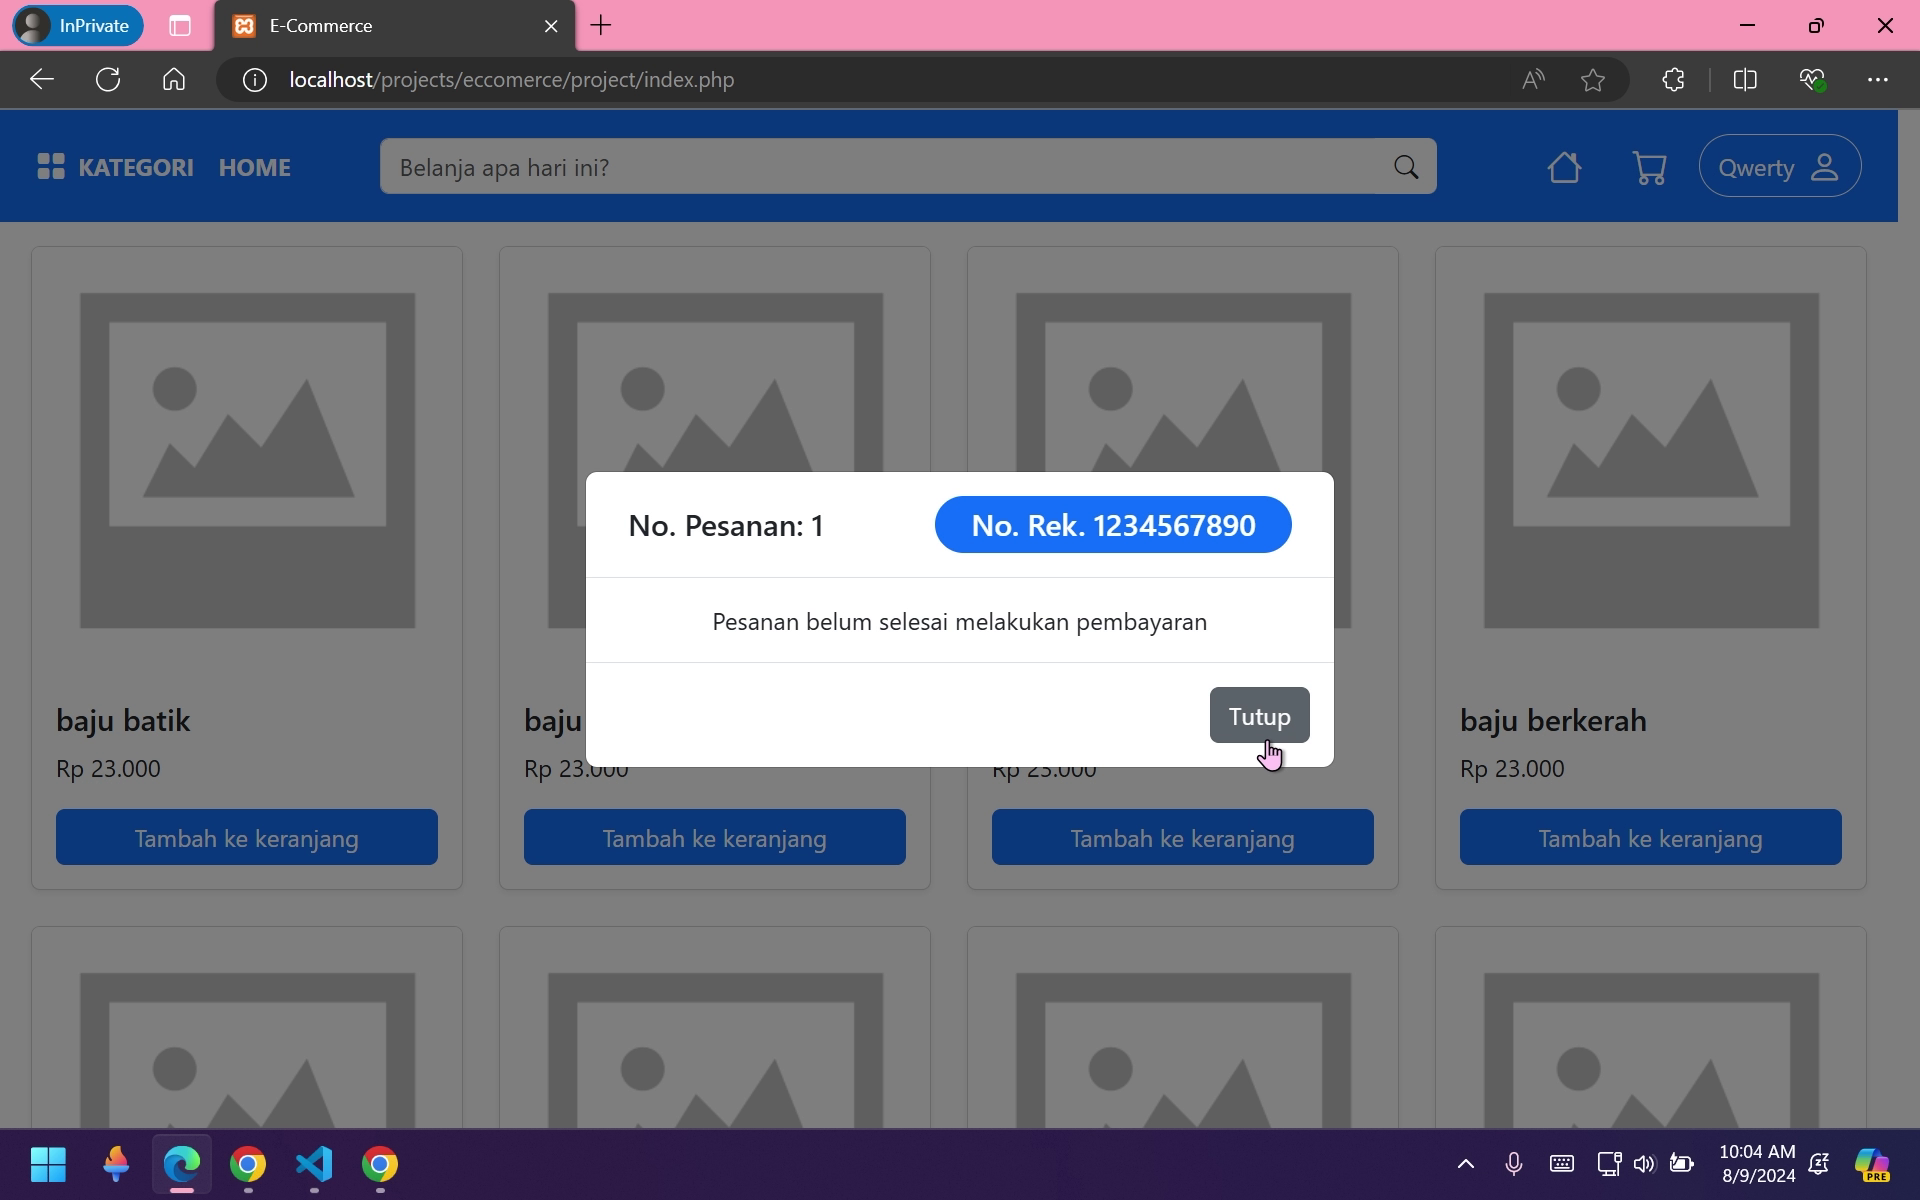Close the payment dialog with Tutup
Image resolution: width=1920 pixels, height=1200 pixels.
(x=1259, y=715)
